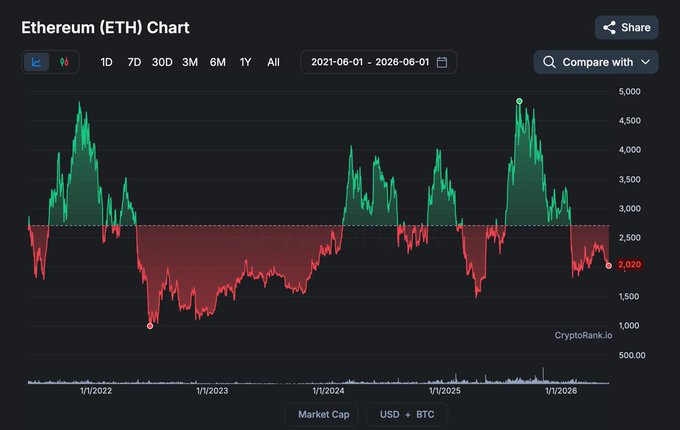Image resolution: width=680 pixels, height=430 pixels.
Task: Click the 3,500 axis label
Action: click(629, 179)
